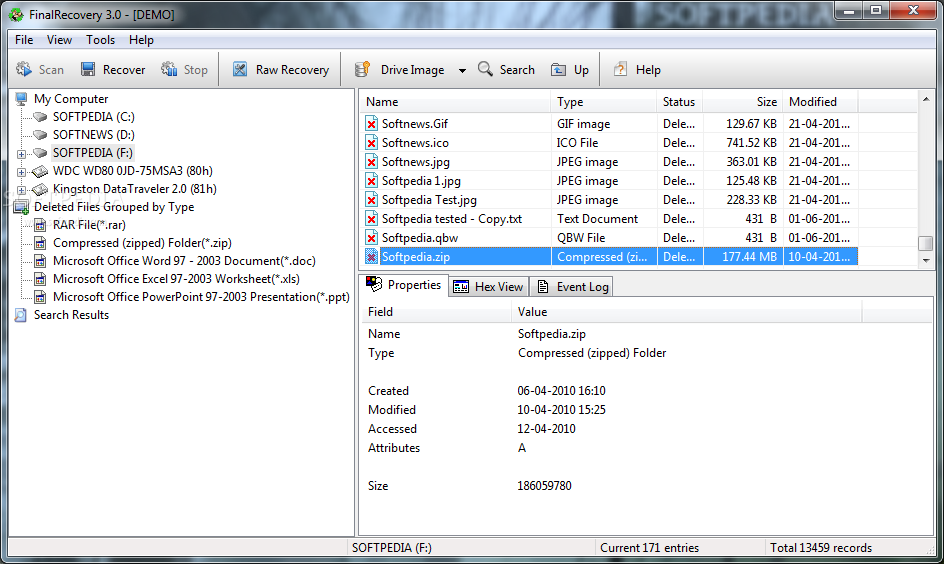Screen dimensions: 944x564
Task: Click the Drive Image icon
Action: click(x=362, y=69)
